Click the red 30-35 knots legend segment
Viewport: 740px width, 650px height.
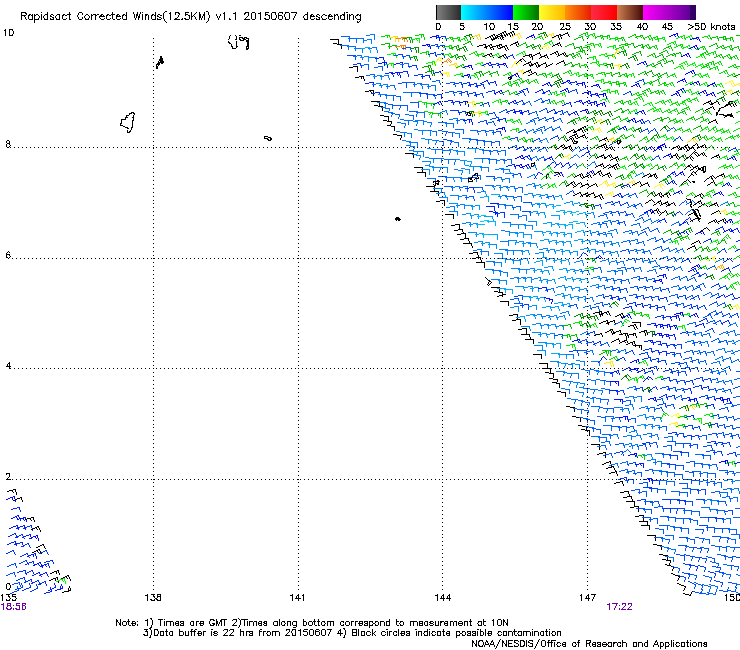click(604, 12)
